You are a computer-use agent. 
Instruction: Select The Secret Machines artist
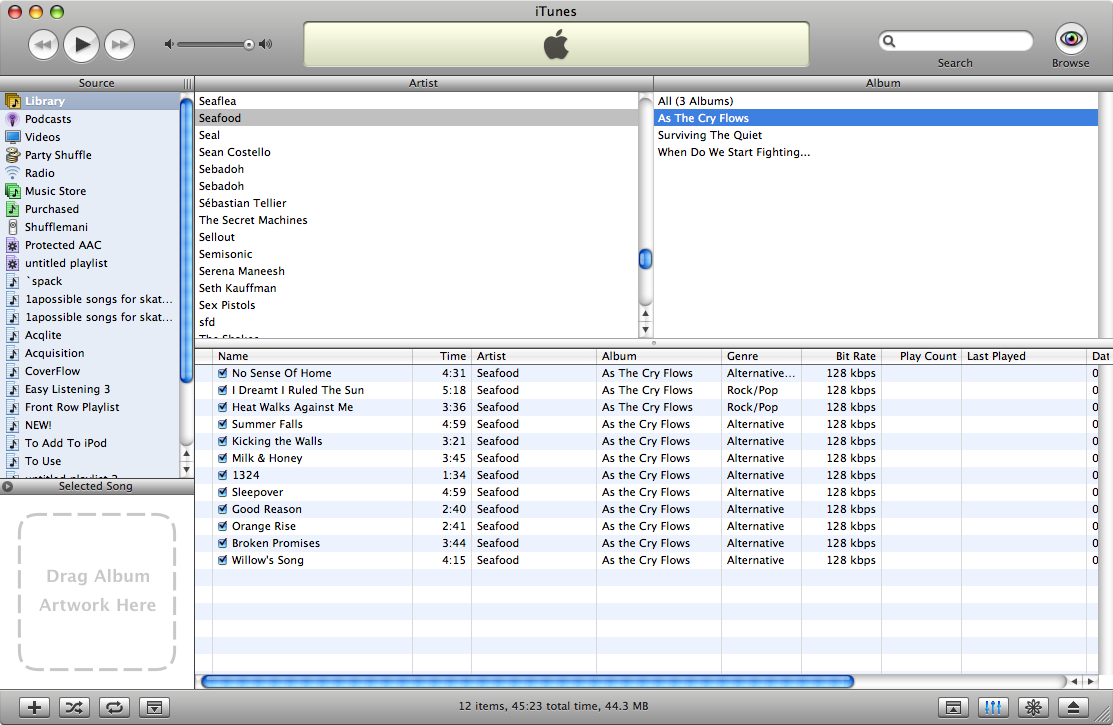417,220
